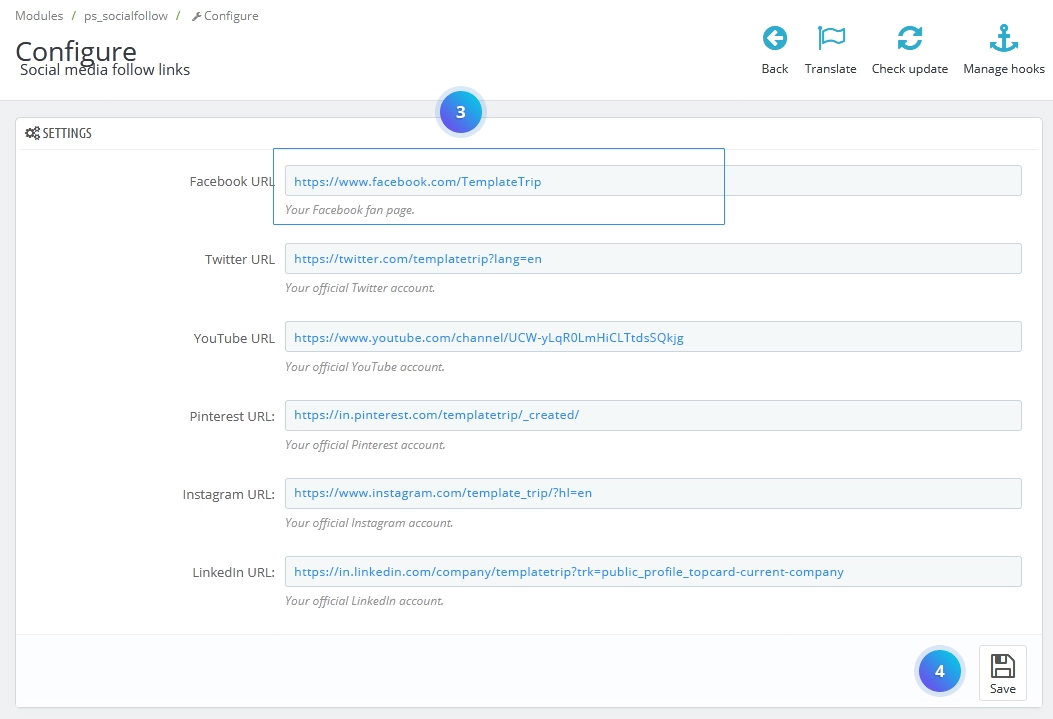
Task: Click the Check update refresh icon
Action: point(909,38)
